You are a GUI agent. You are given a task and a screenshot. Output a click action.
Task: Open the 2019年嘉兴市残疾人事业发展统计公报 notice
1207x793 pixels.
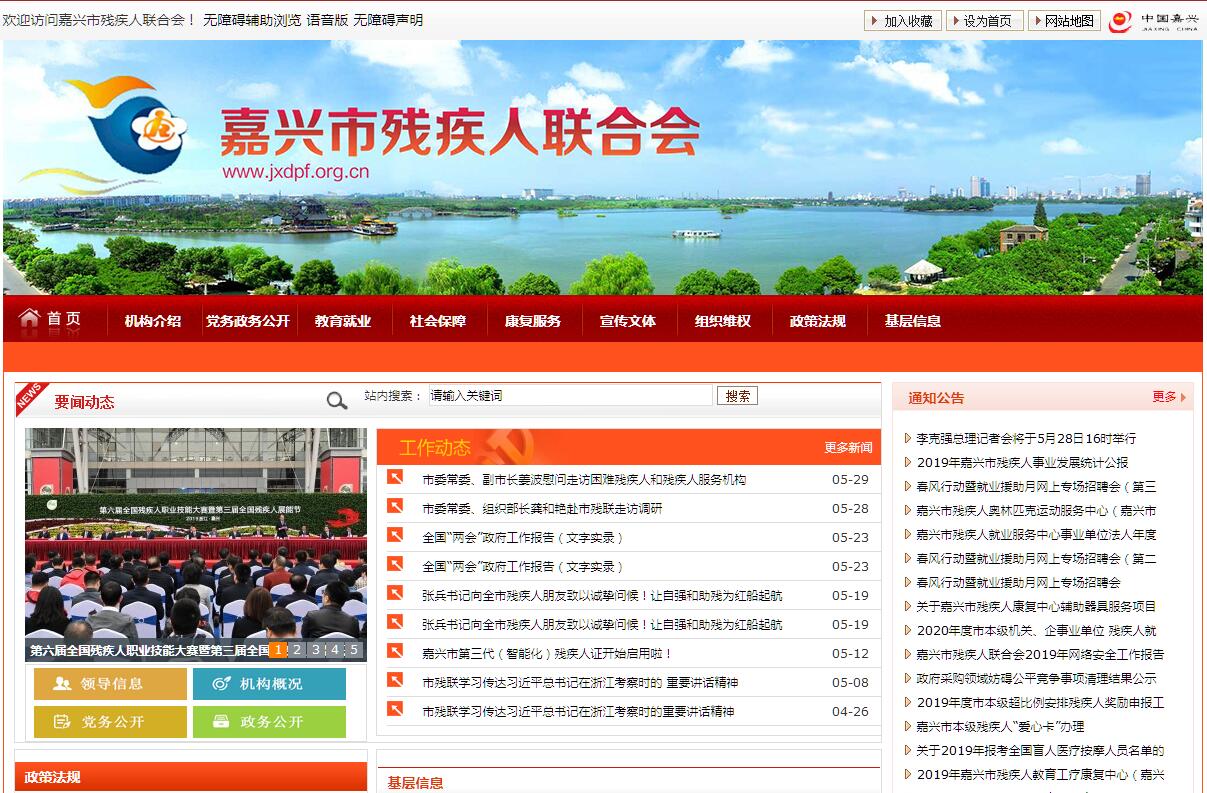pyautogui.click(x=1022, y=462)
